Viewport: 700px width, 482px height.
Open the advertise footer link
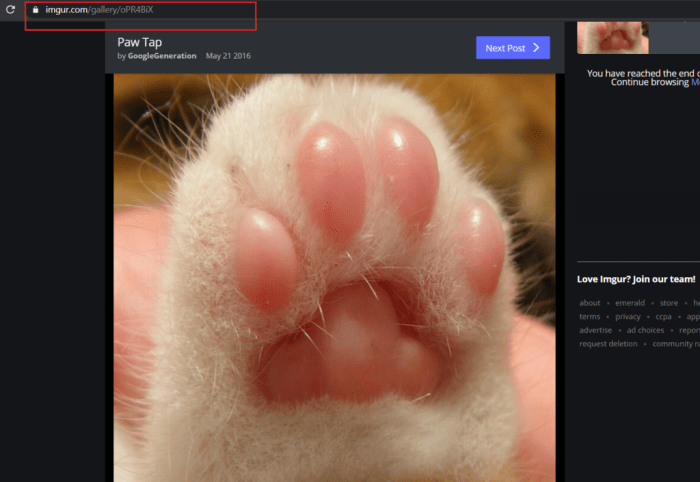coord(596,330)
